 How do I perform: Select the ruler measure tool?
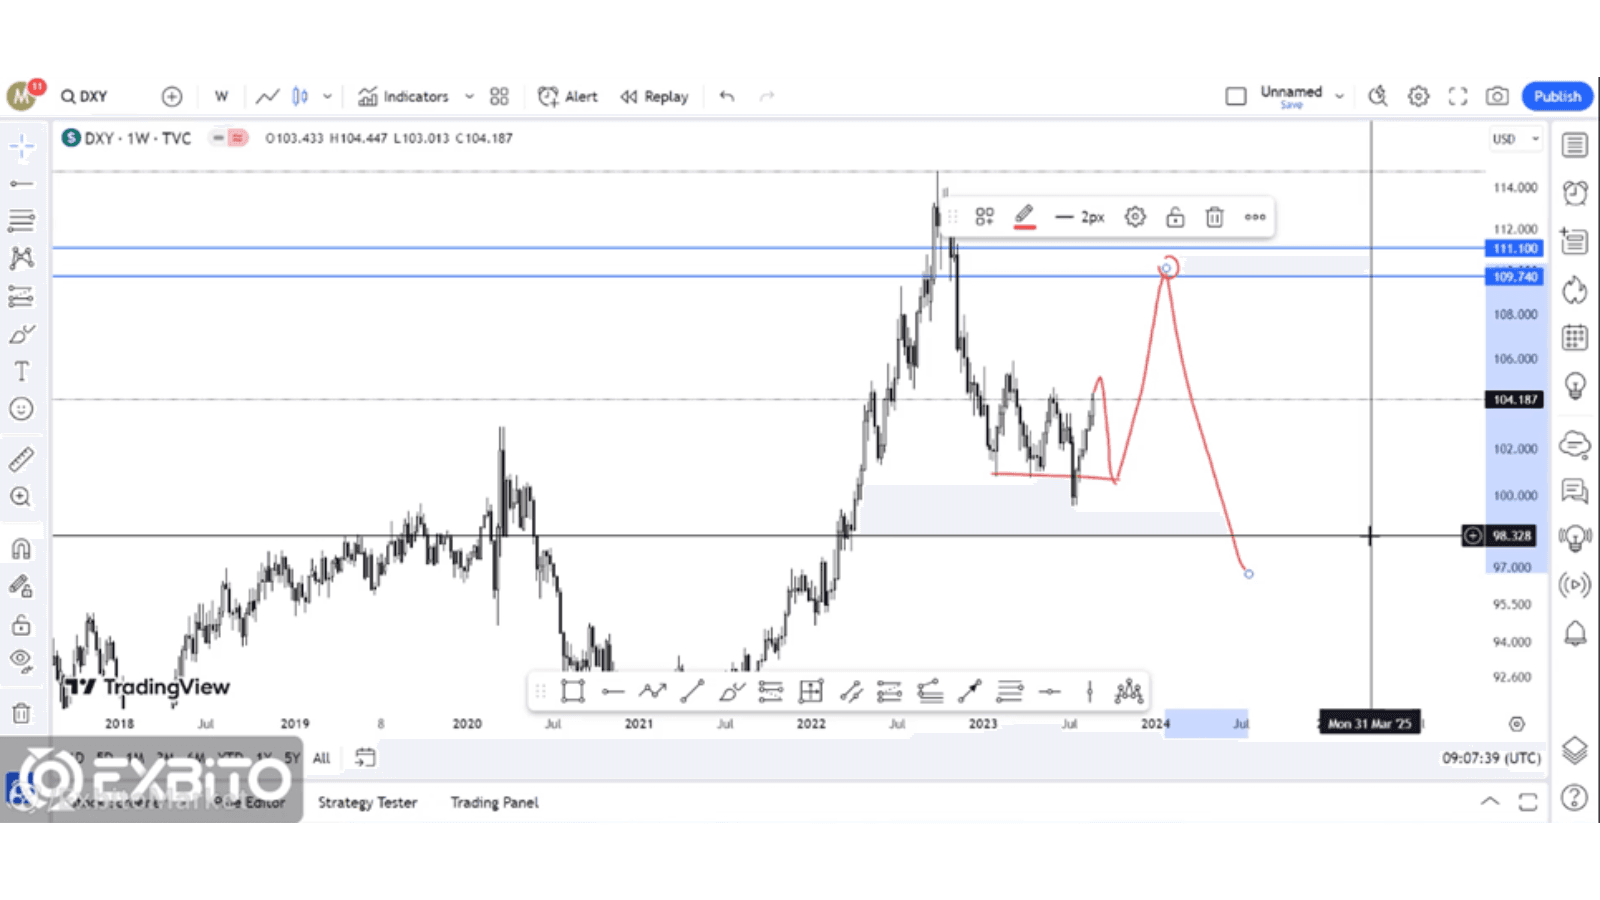tap(21, 459)
